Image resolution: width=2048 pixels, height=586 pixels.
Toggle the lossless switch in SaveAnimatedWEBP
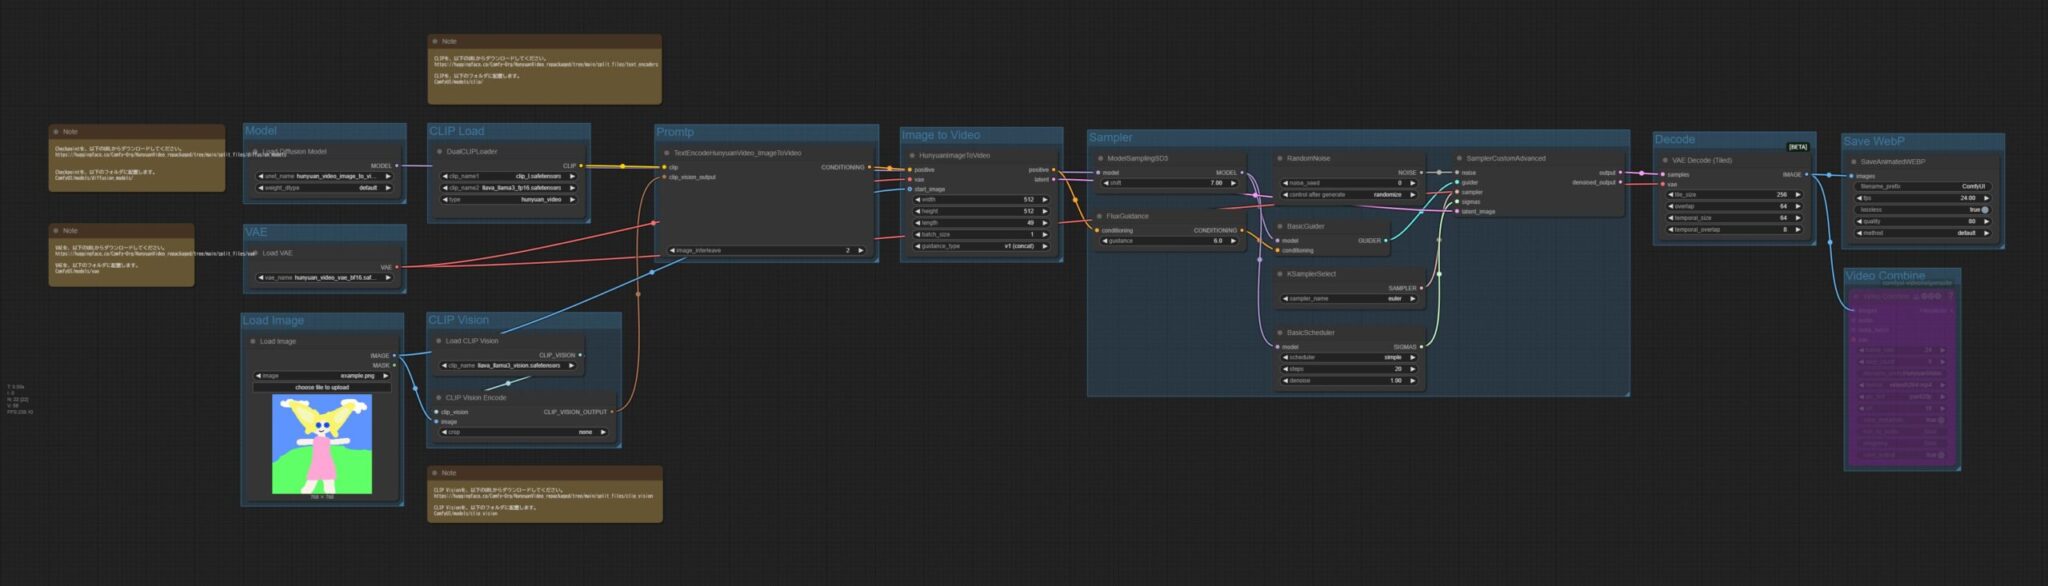[1984, 210]
